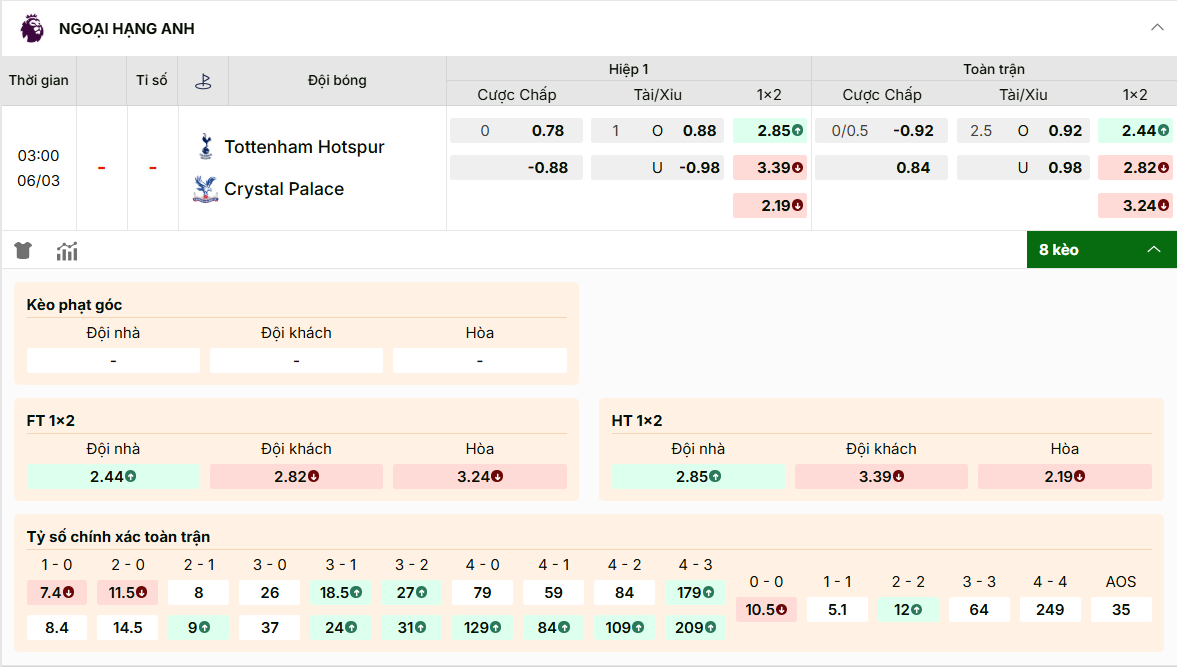
Task: Collapse the 8 kèo odds panel
Action: (1154, 249)
